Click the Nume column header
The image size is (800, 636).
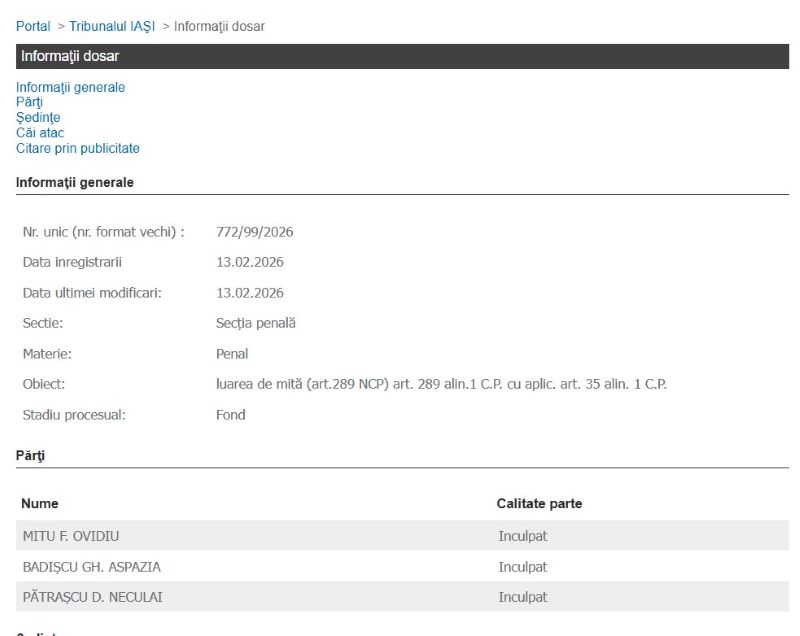[x=40, y=504]
